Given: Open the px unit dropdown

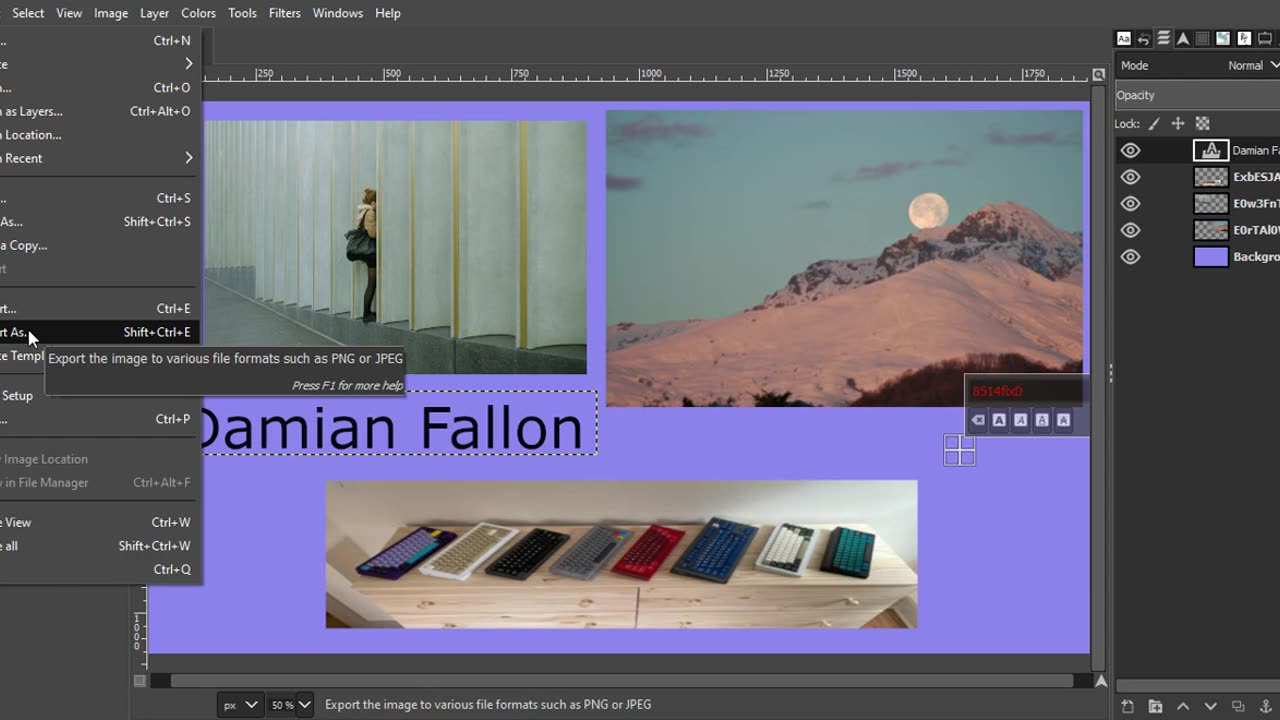Looking at the screenshot, I should click(240, 705).
